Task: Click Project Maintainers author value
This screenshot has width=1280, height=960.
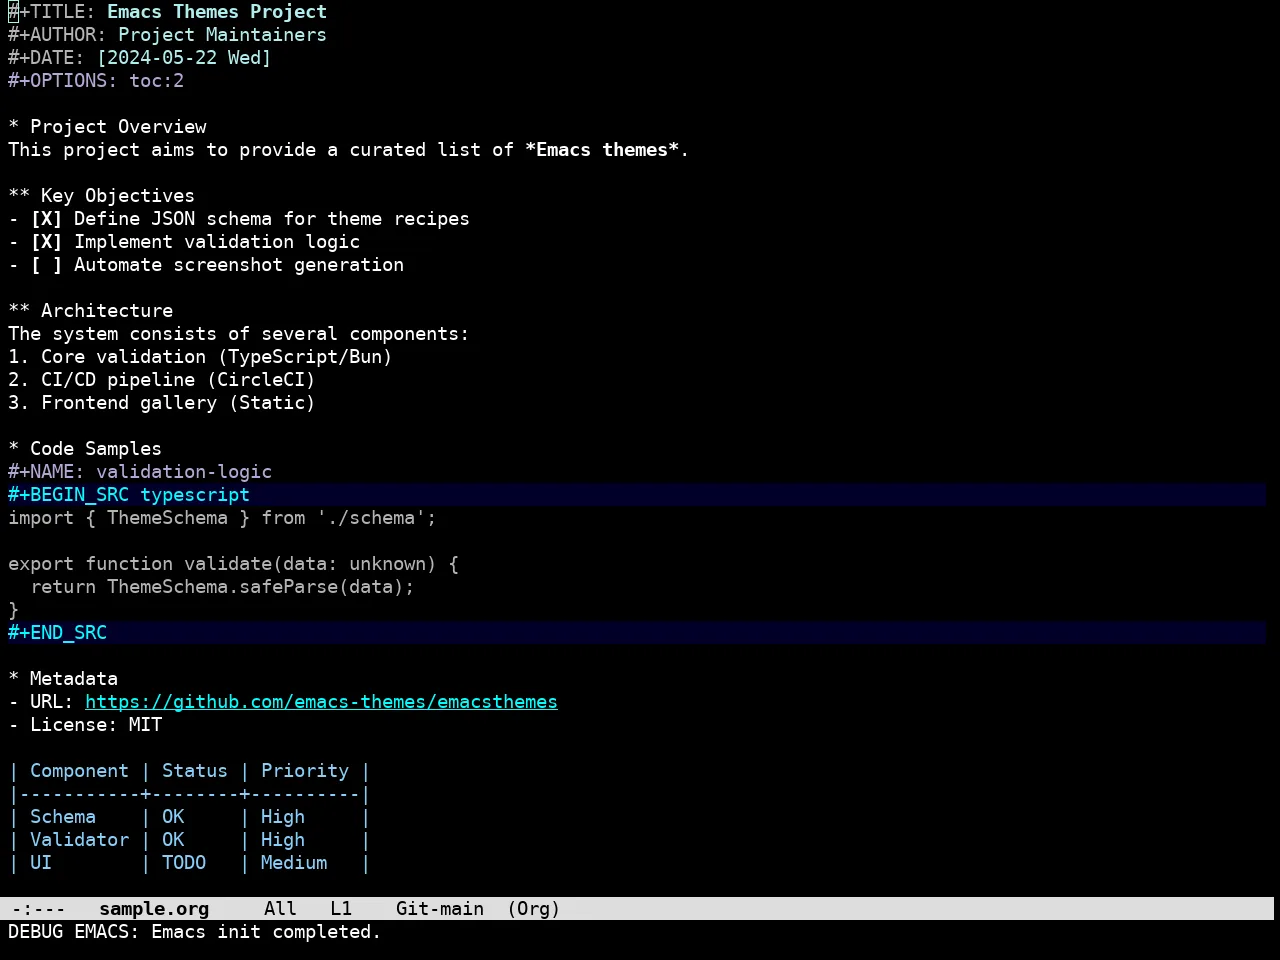Action: pyautogui.click(x=222, y=35)
